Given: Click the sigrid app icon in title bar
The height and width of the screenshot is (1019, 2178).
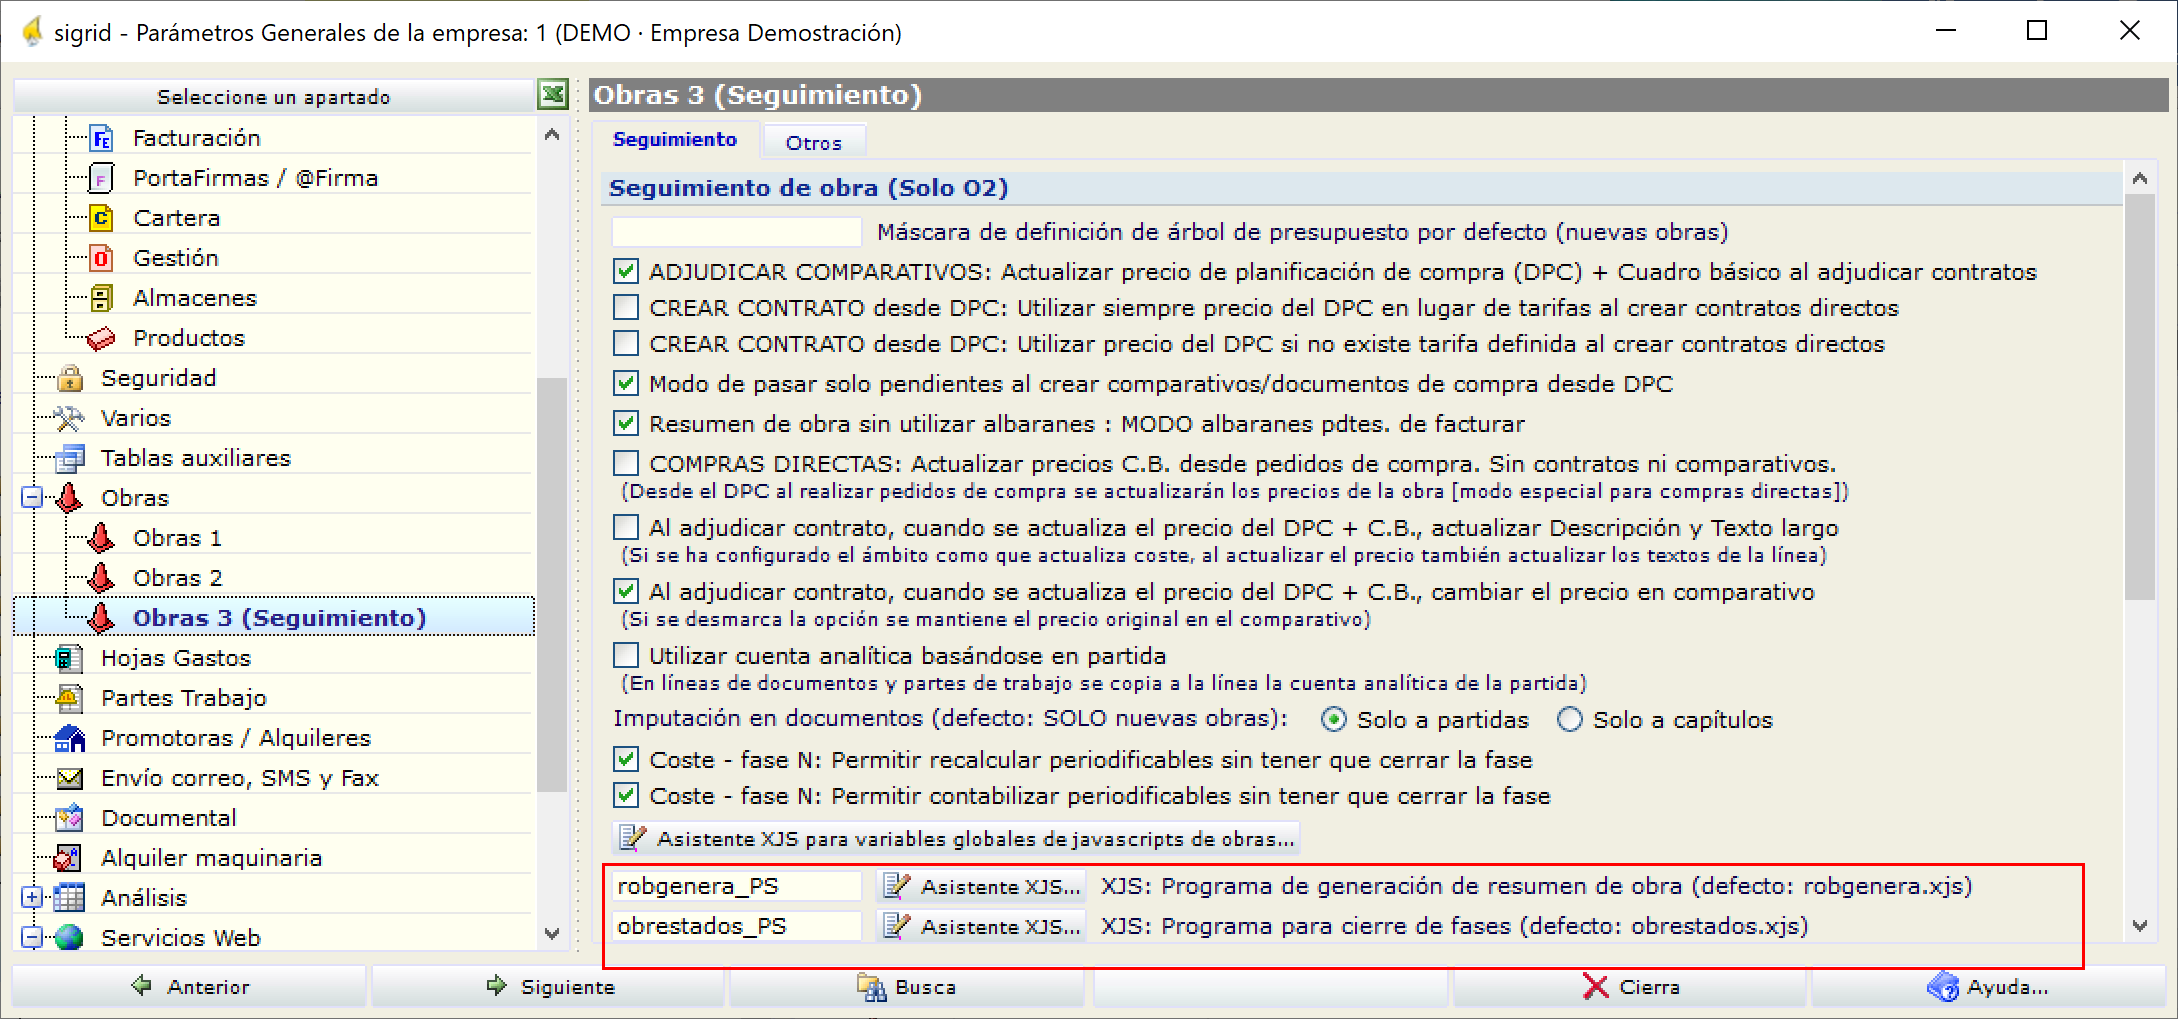Looking at the screenshot, I should pos(32,32).
